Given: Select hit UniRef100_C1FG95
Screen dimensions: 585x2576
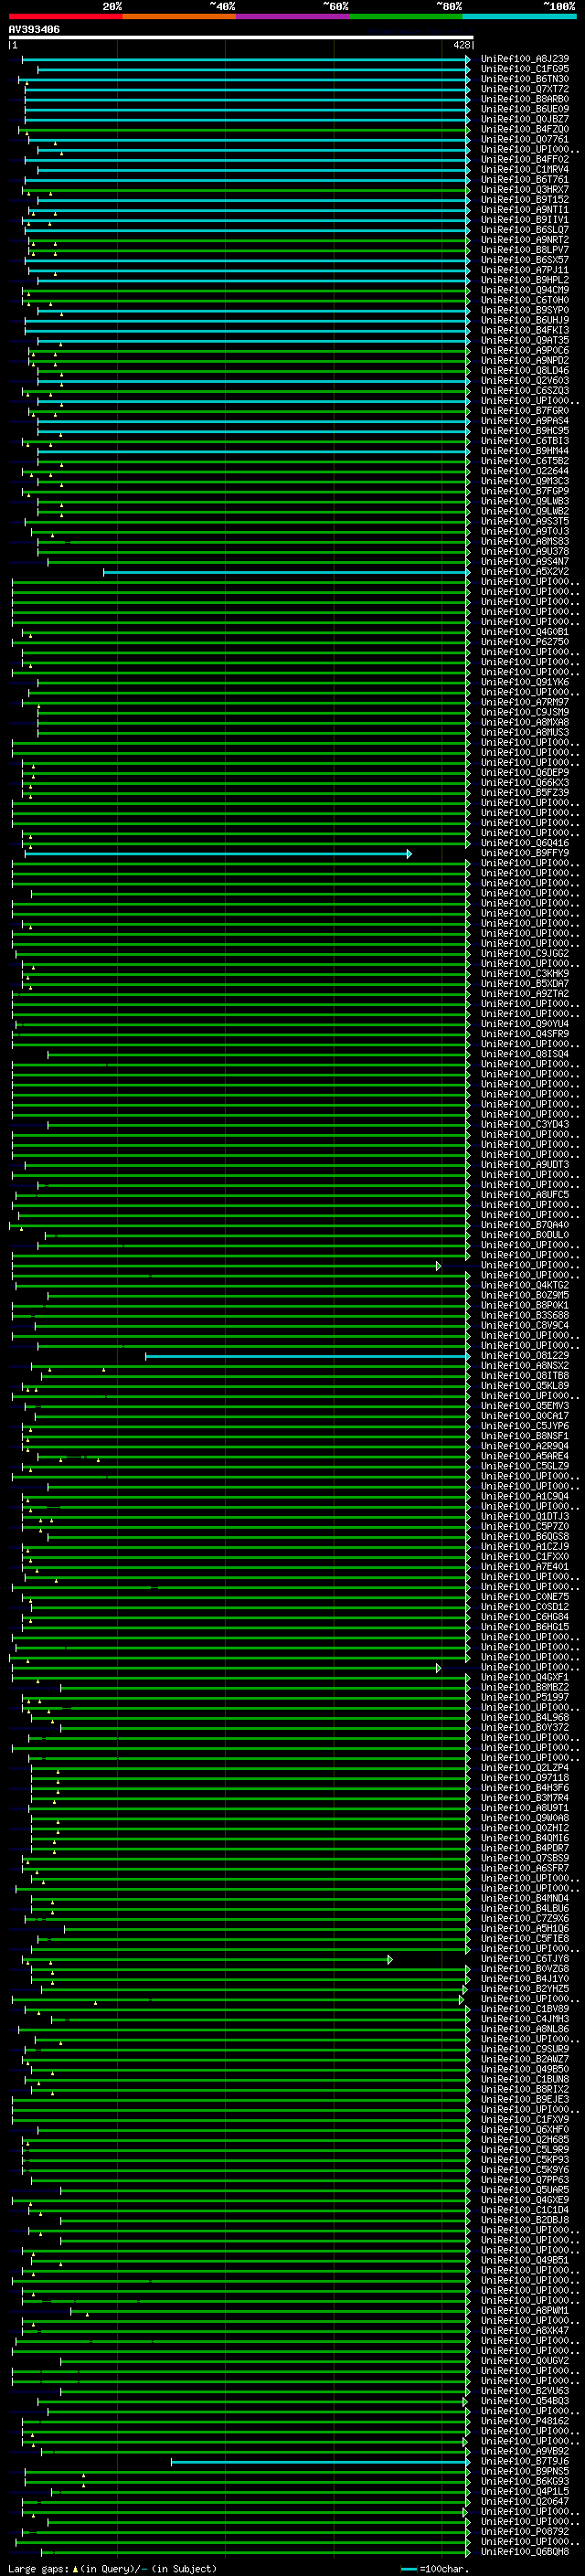Looking at the screenshot, I should coord(525,69).
